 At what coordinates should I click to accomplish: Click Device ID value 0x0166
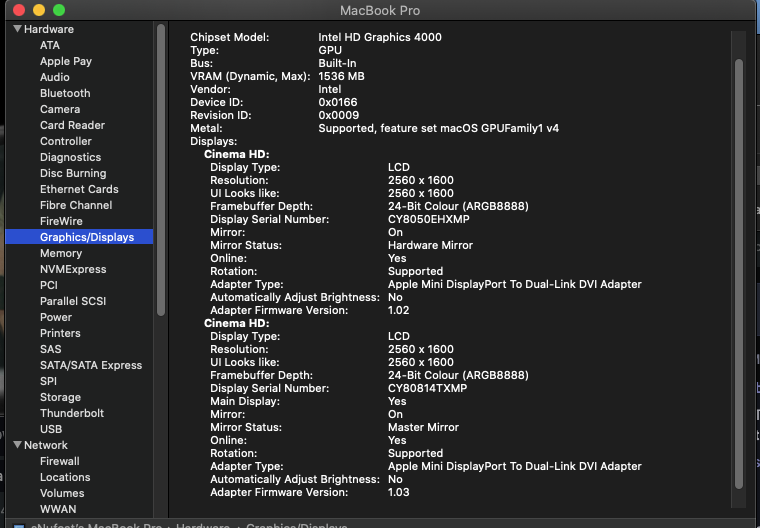coord(338,102)
